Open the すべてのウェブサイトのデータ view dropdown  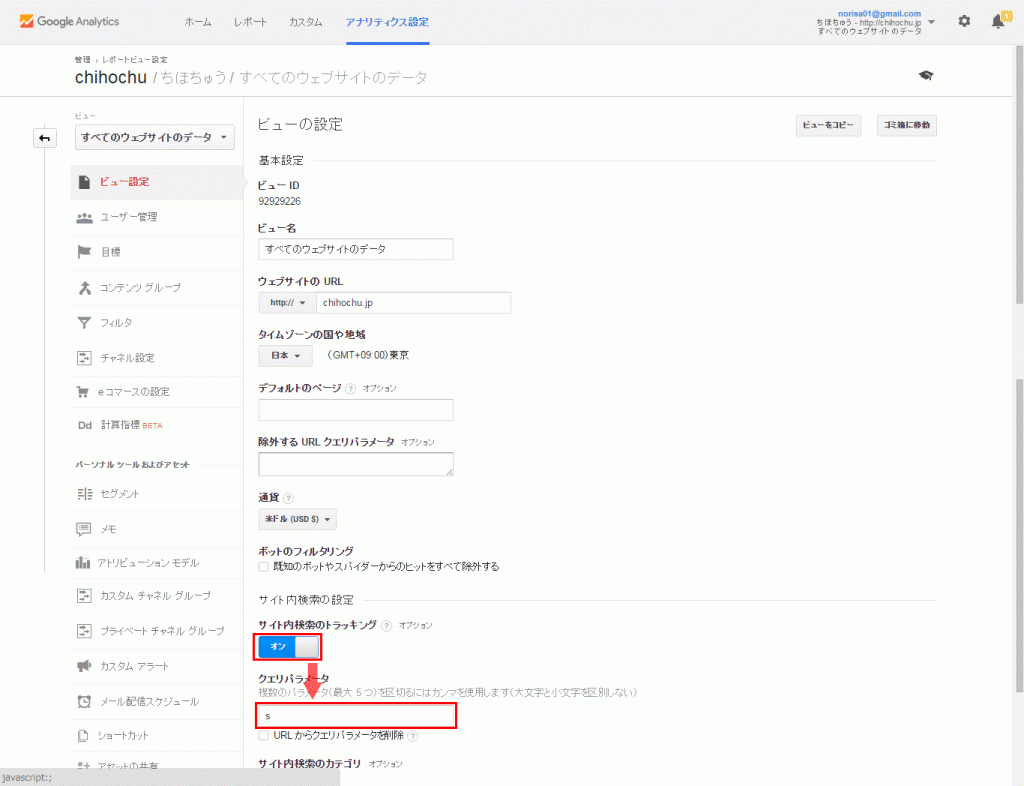click(154, 138)
